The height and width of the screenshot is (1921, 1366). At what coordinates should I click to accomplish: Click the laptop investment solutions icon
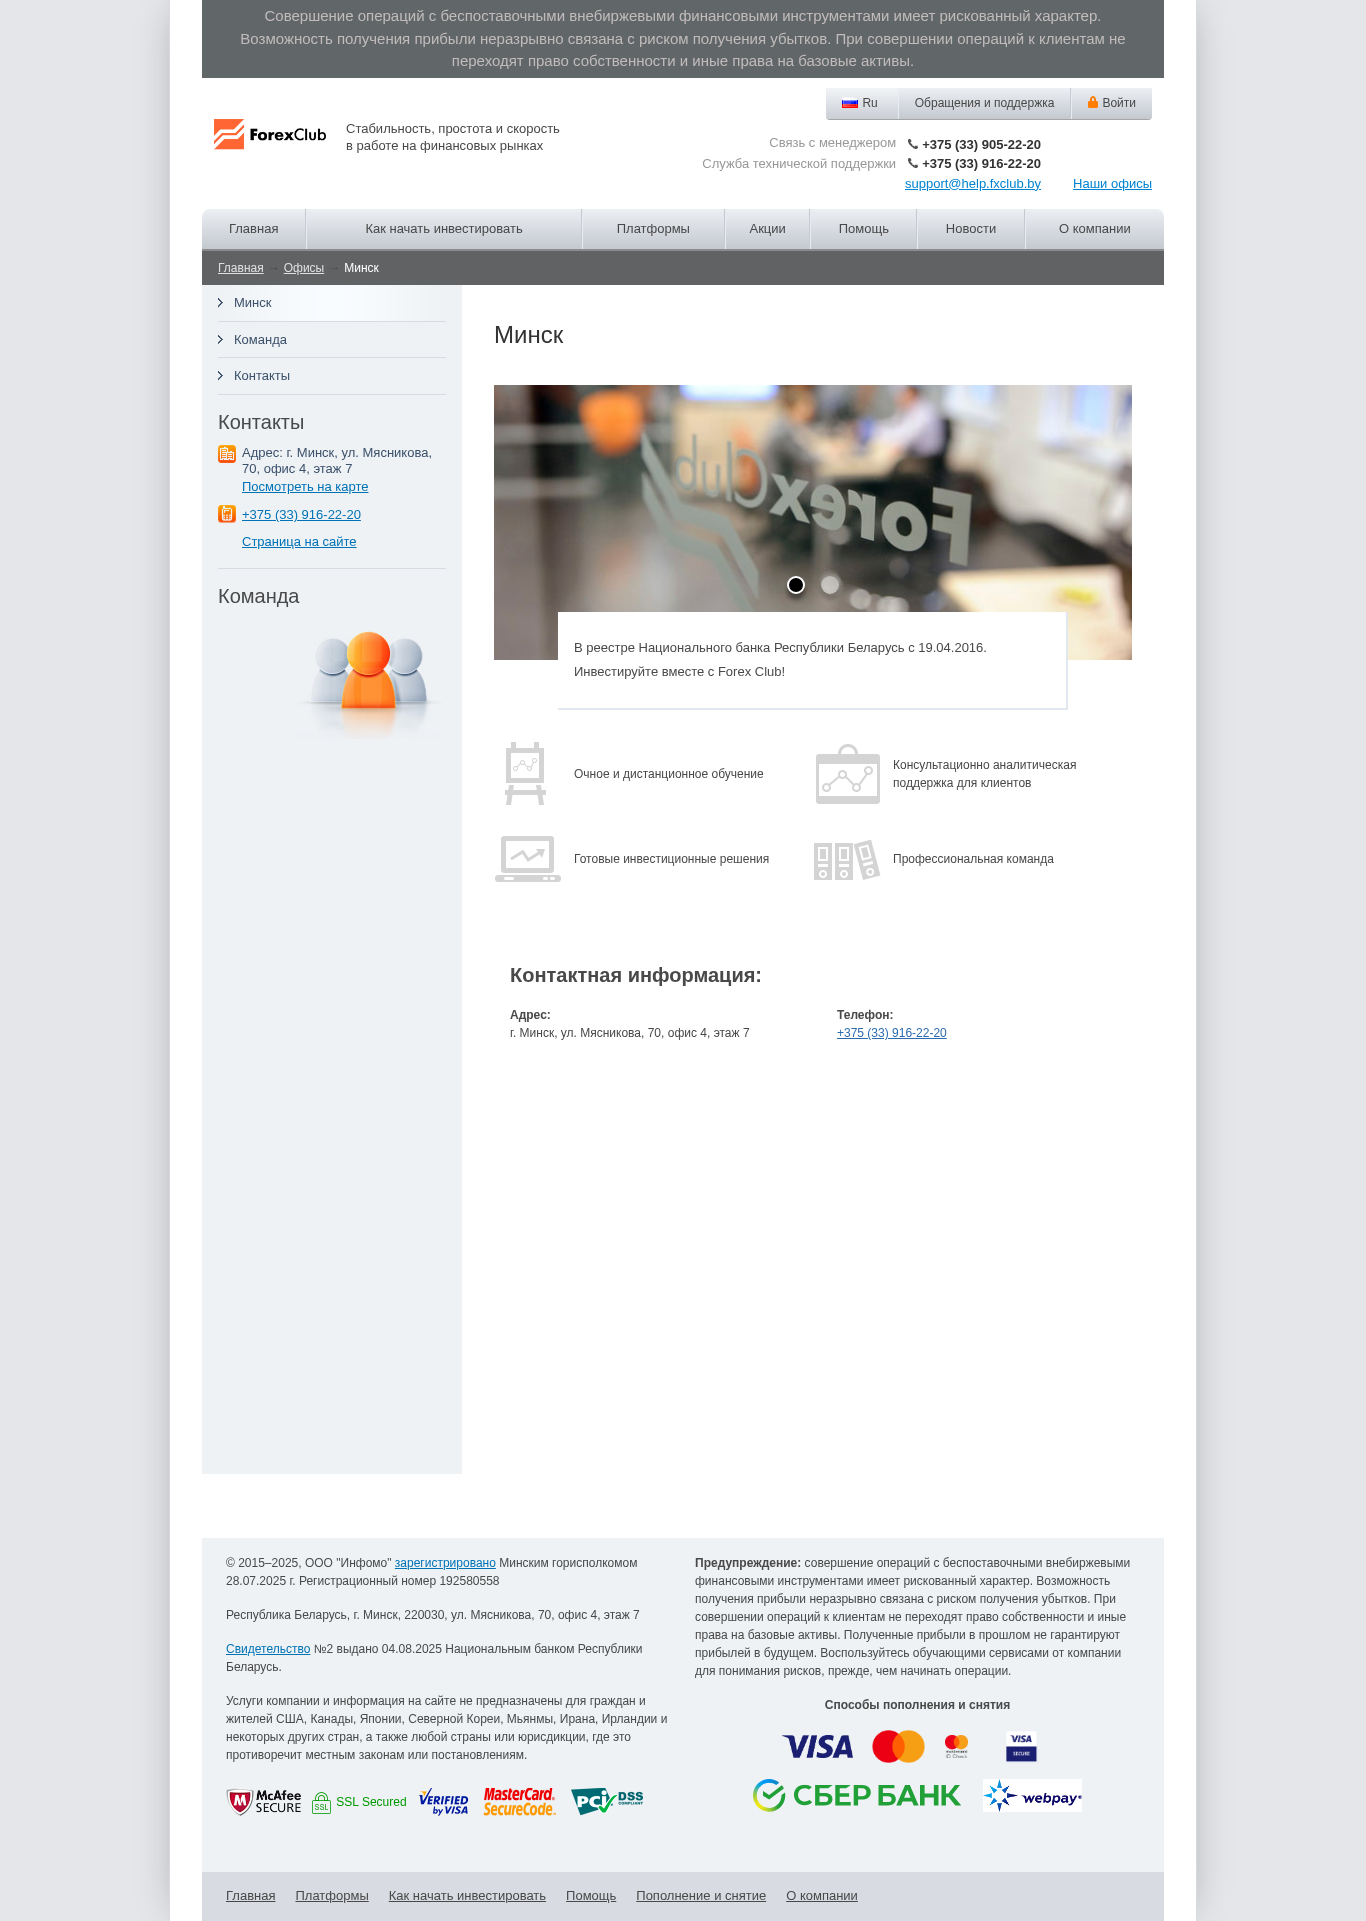tap(528, 859)
